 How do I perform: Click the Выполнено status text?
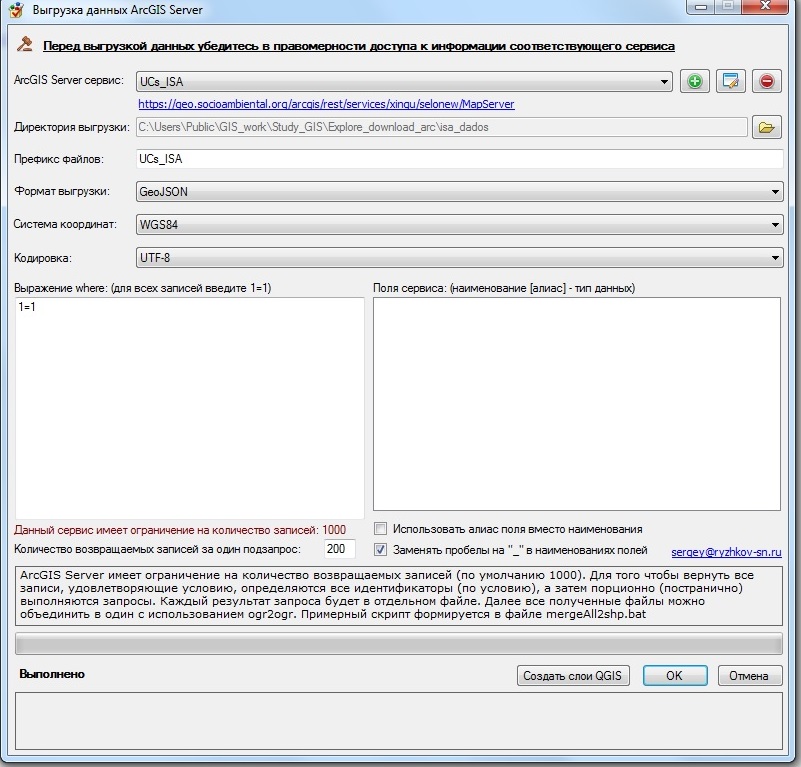52,674
